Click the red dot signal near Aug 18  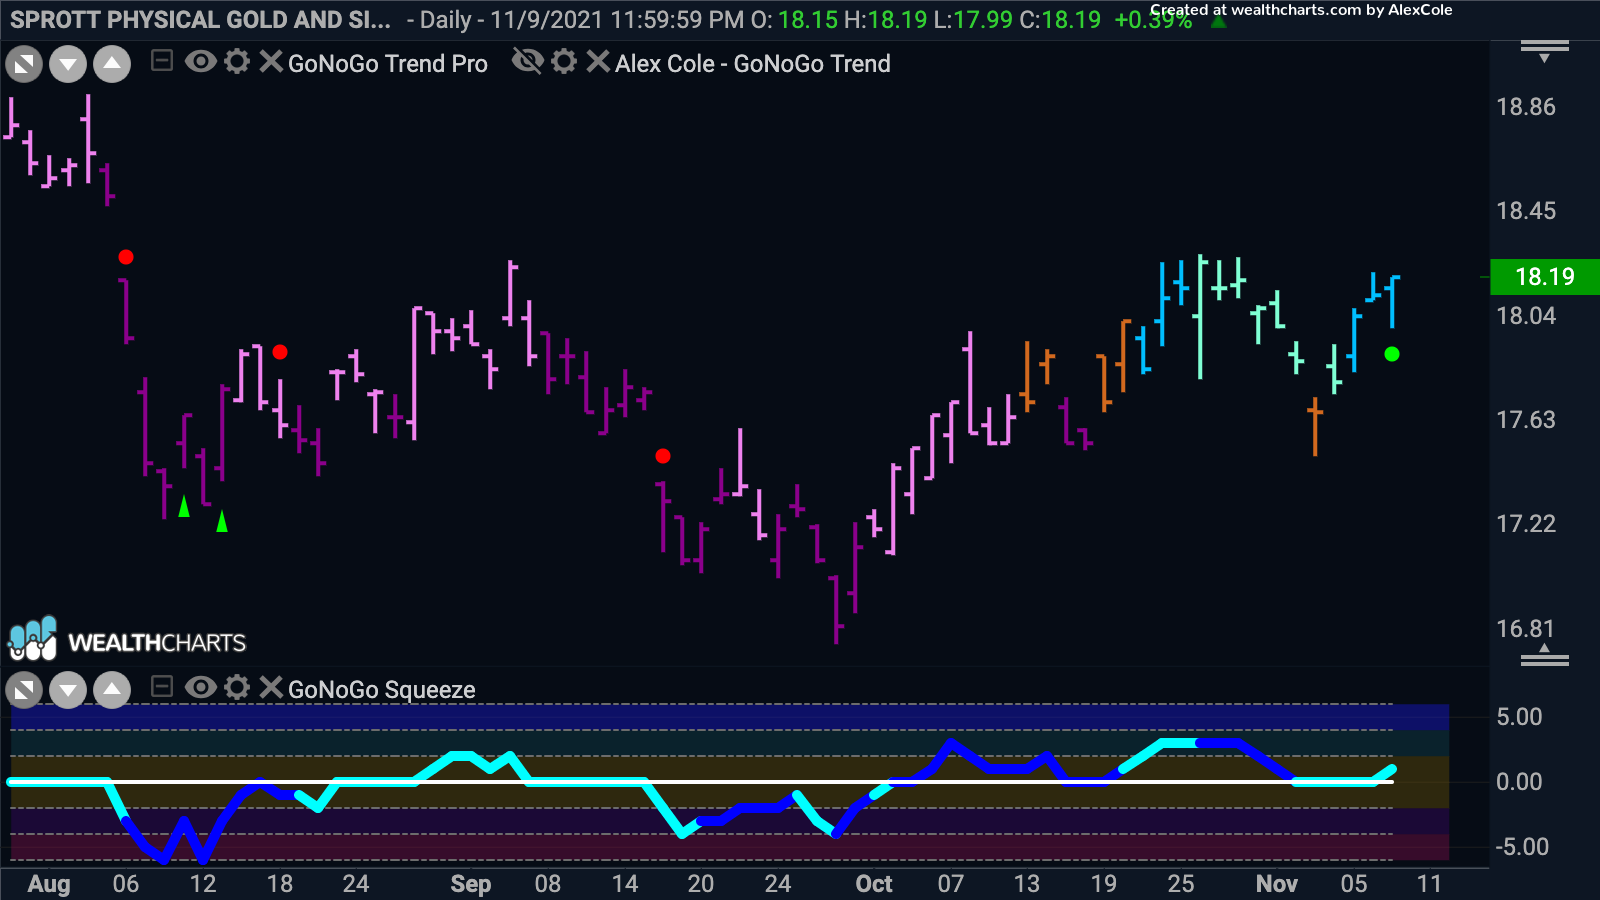[x=280, y=352]
